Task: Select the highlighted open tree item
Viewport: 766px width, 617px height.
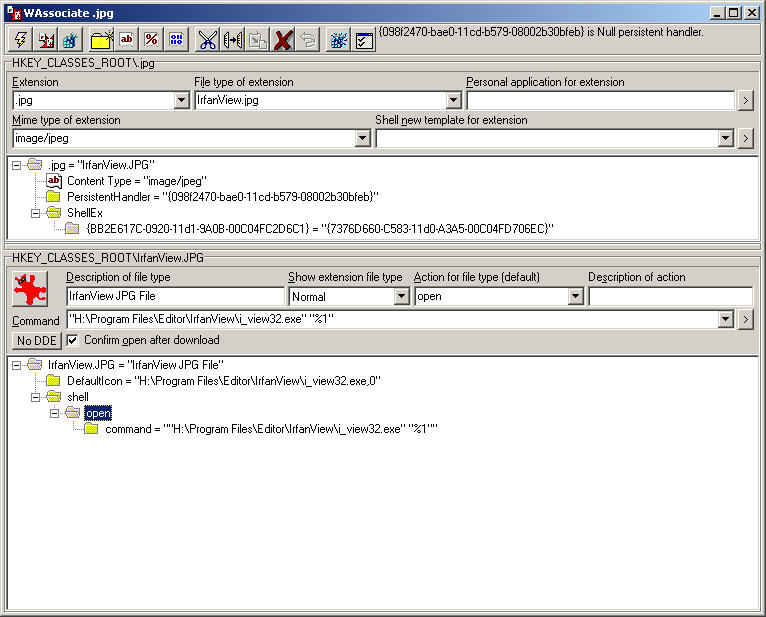Action: 98,413
